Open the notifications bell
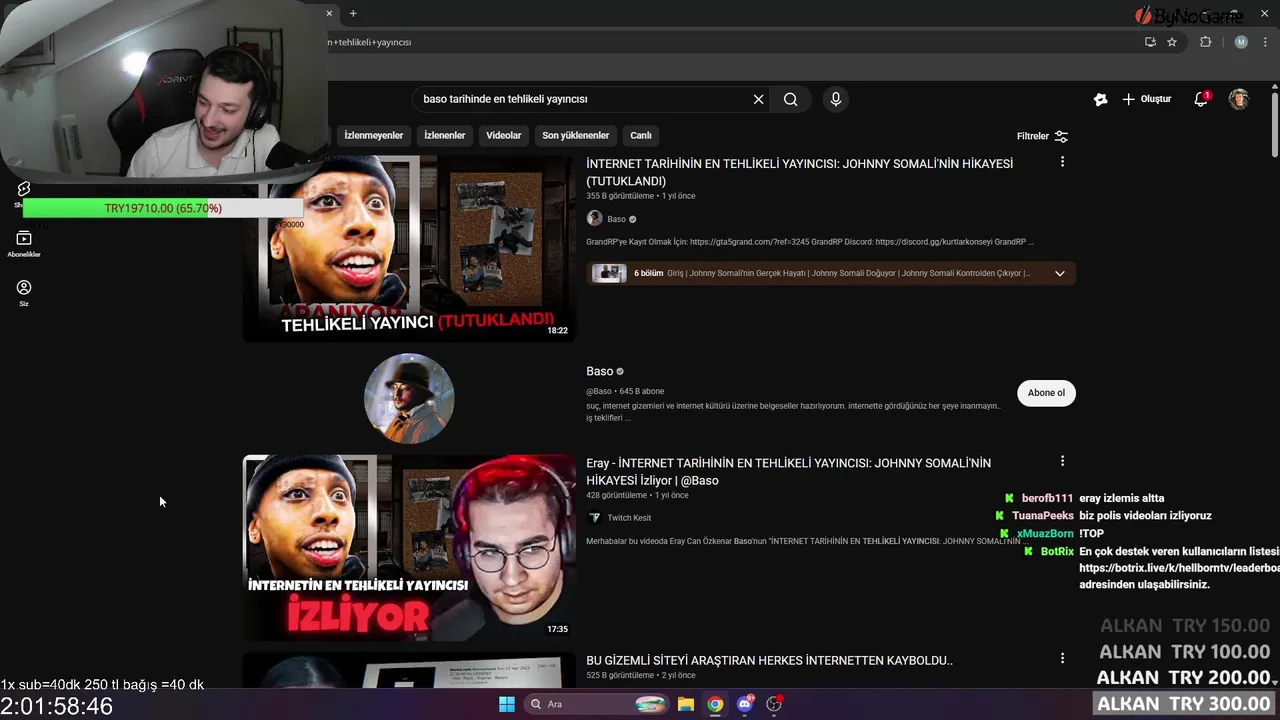1280x720 pixels. click(1202, 99)
